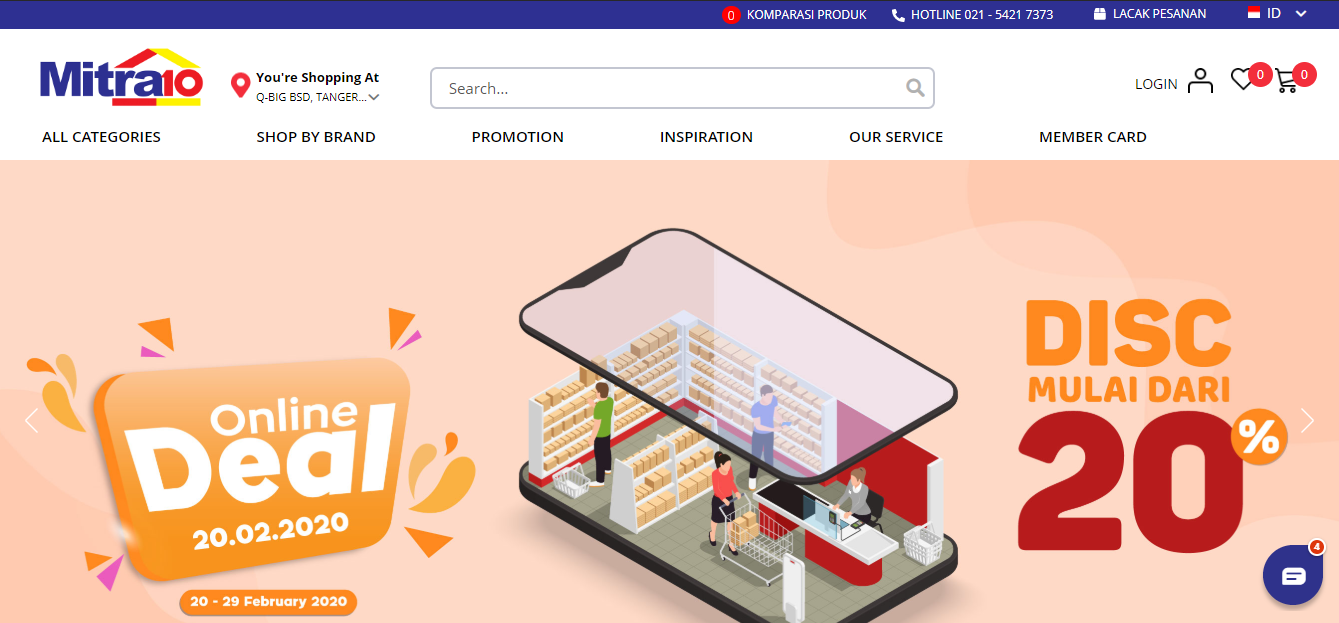The height and width of the screenshot is (623, 1339).
Task: Click the HOTLINE 021 - 5421 7373 link
Action: point(982,15)
